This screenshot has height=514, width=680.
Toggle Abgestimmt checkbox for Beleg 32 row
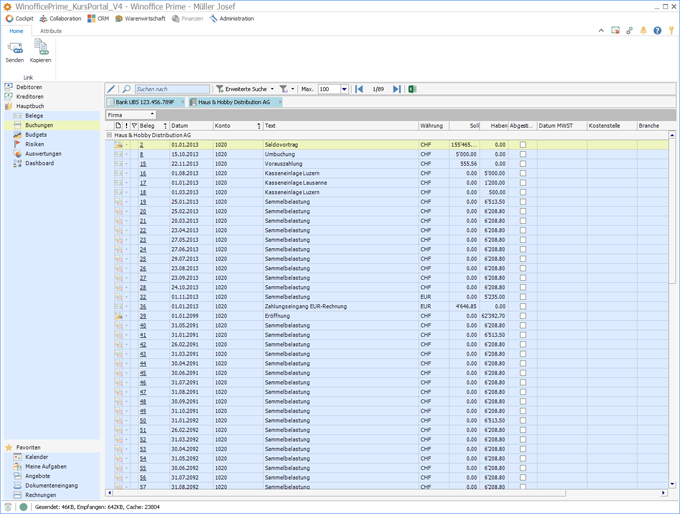(523, 297)
